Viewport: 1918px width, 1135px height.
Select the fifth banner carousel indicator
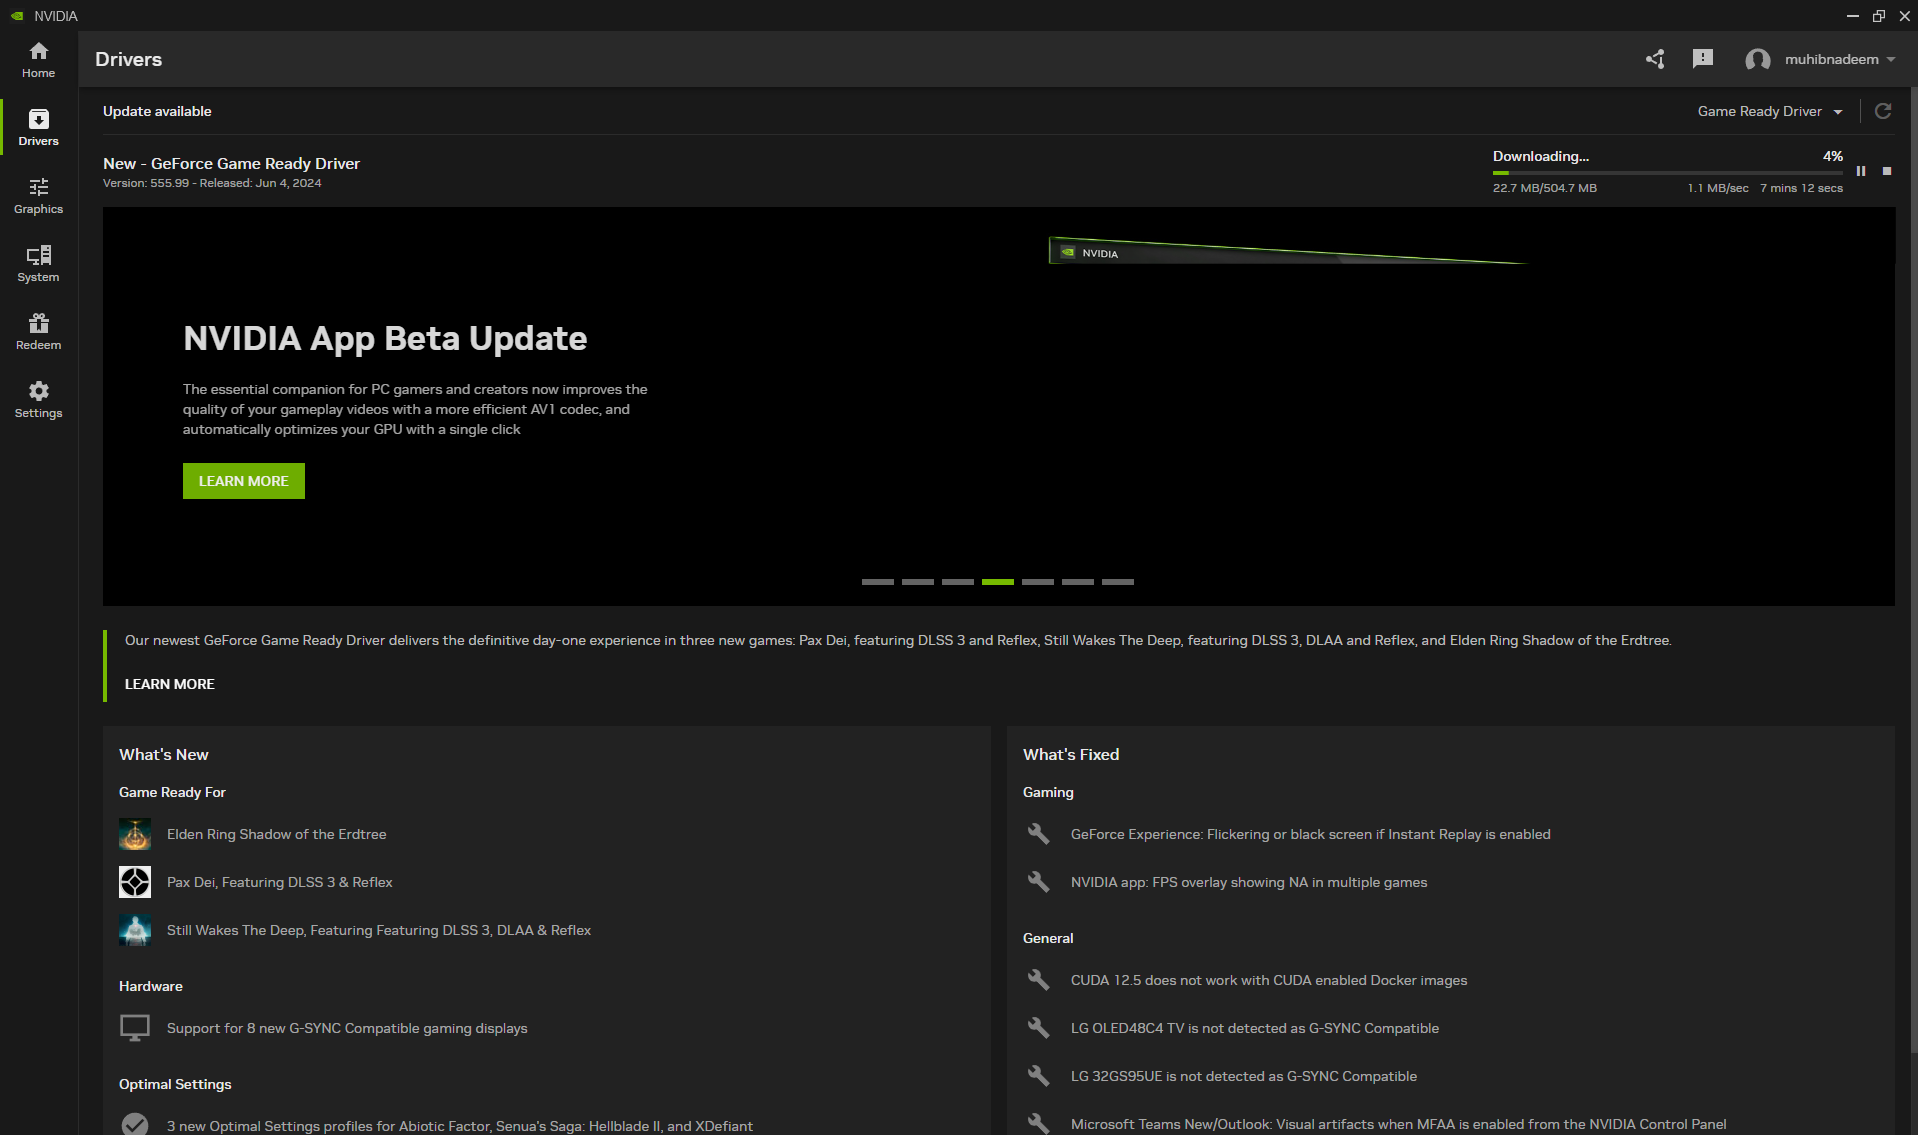click(1038, 581)
